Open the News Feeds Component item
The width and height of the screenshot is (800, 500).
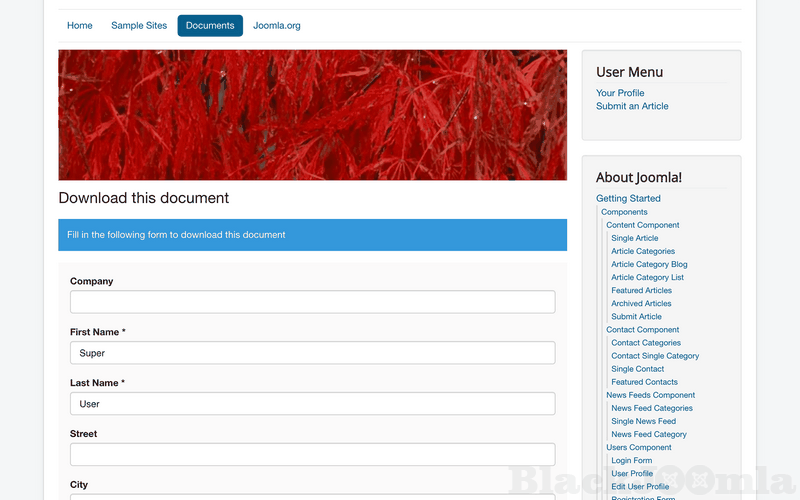650,395
